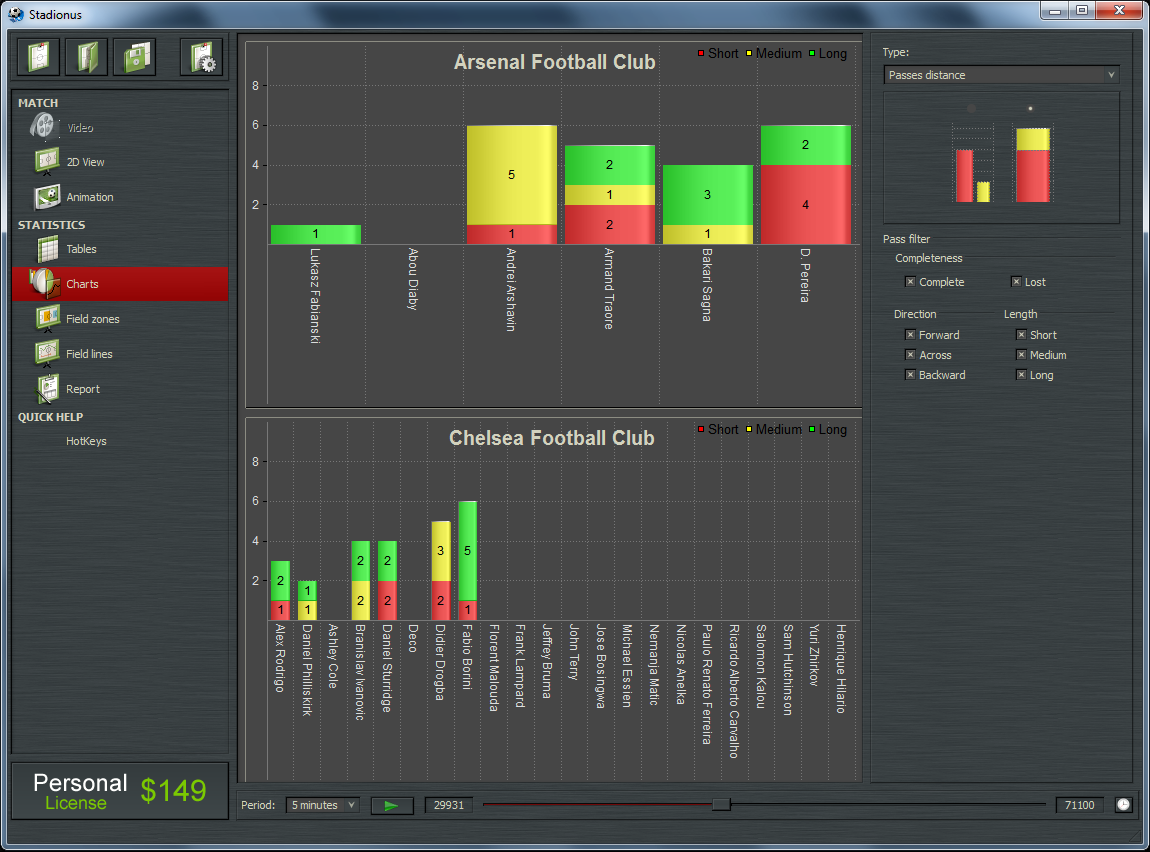This screenshot has height=852, width=1150.
Task: Toggle the Medium length checkbox
Action: (x=1021, y=355)
